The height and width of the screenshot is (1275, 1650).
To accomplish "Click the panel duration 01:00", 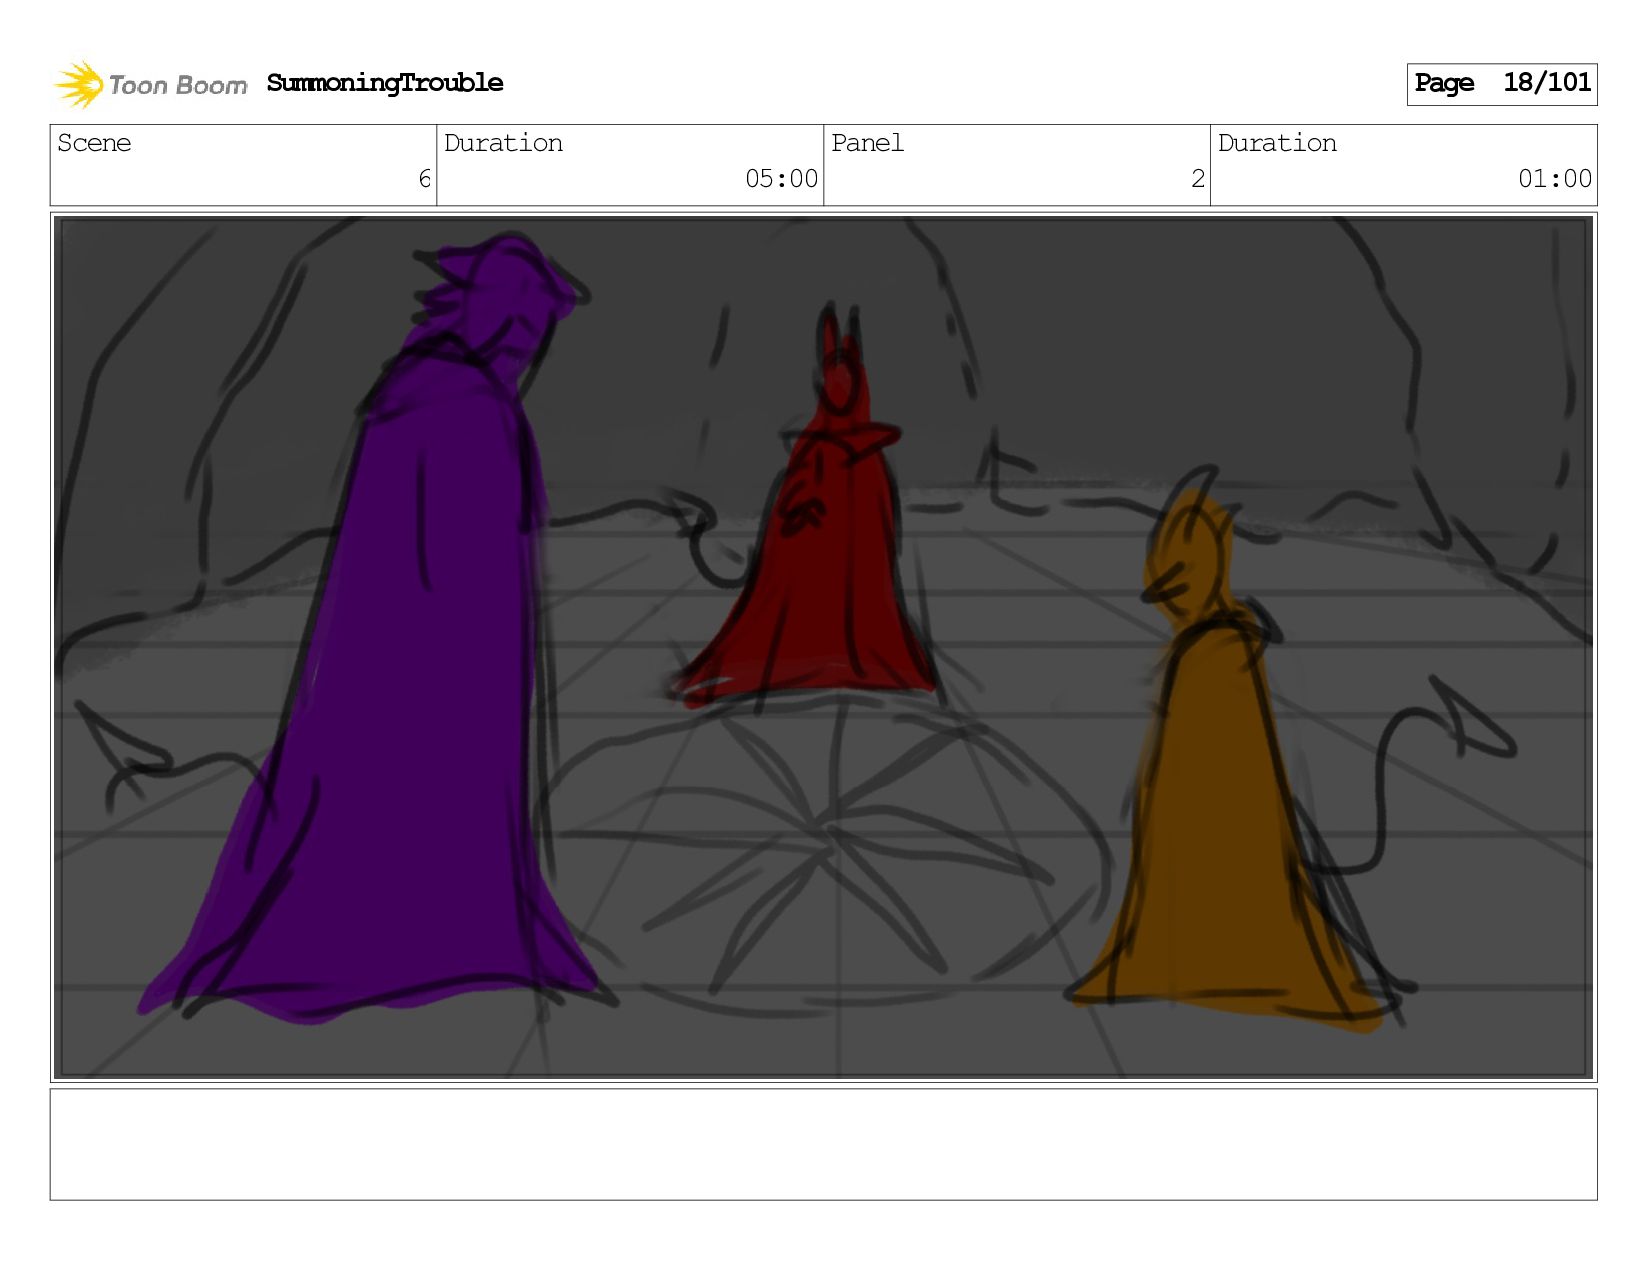I will click(1555, 179).
